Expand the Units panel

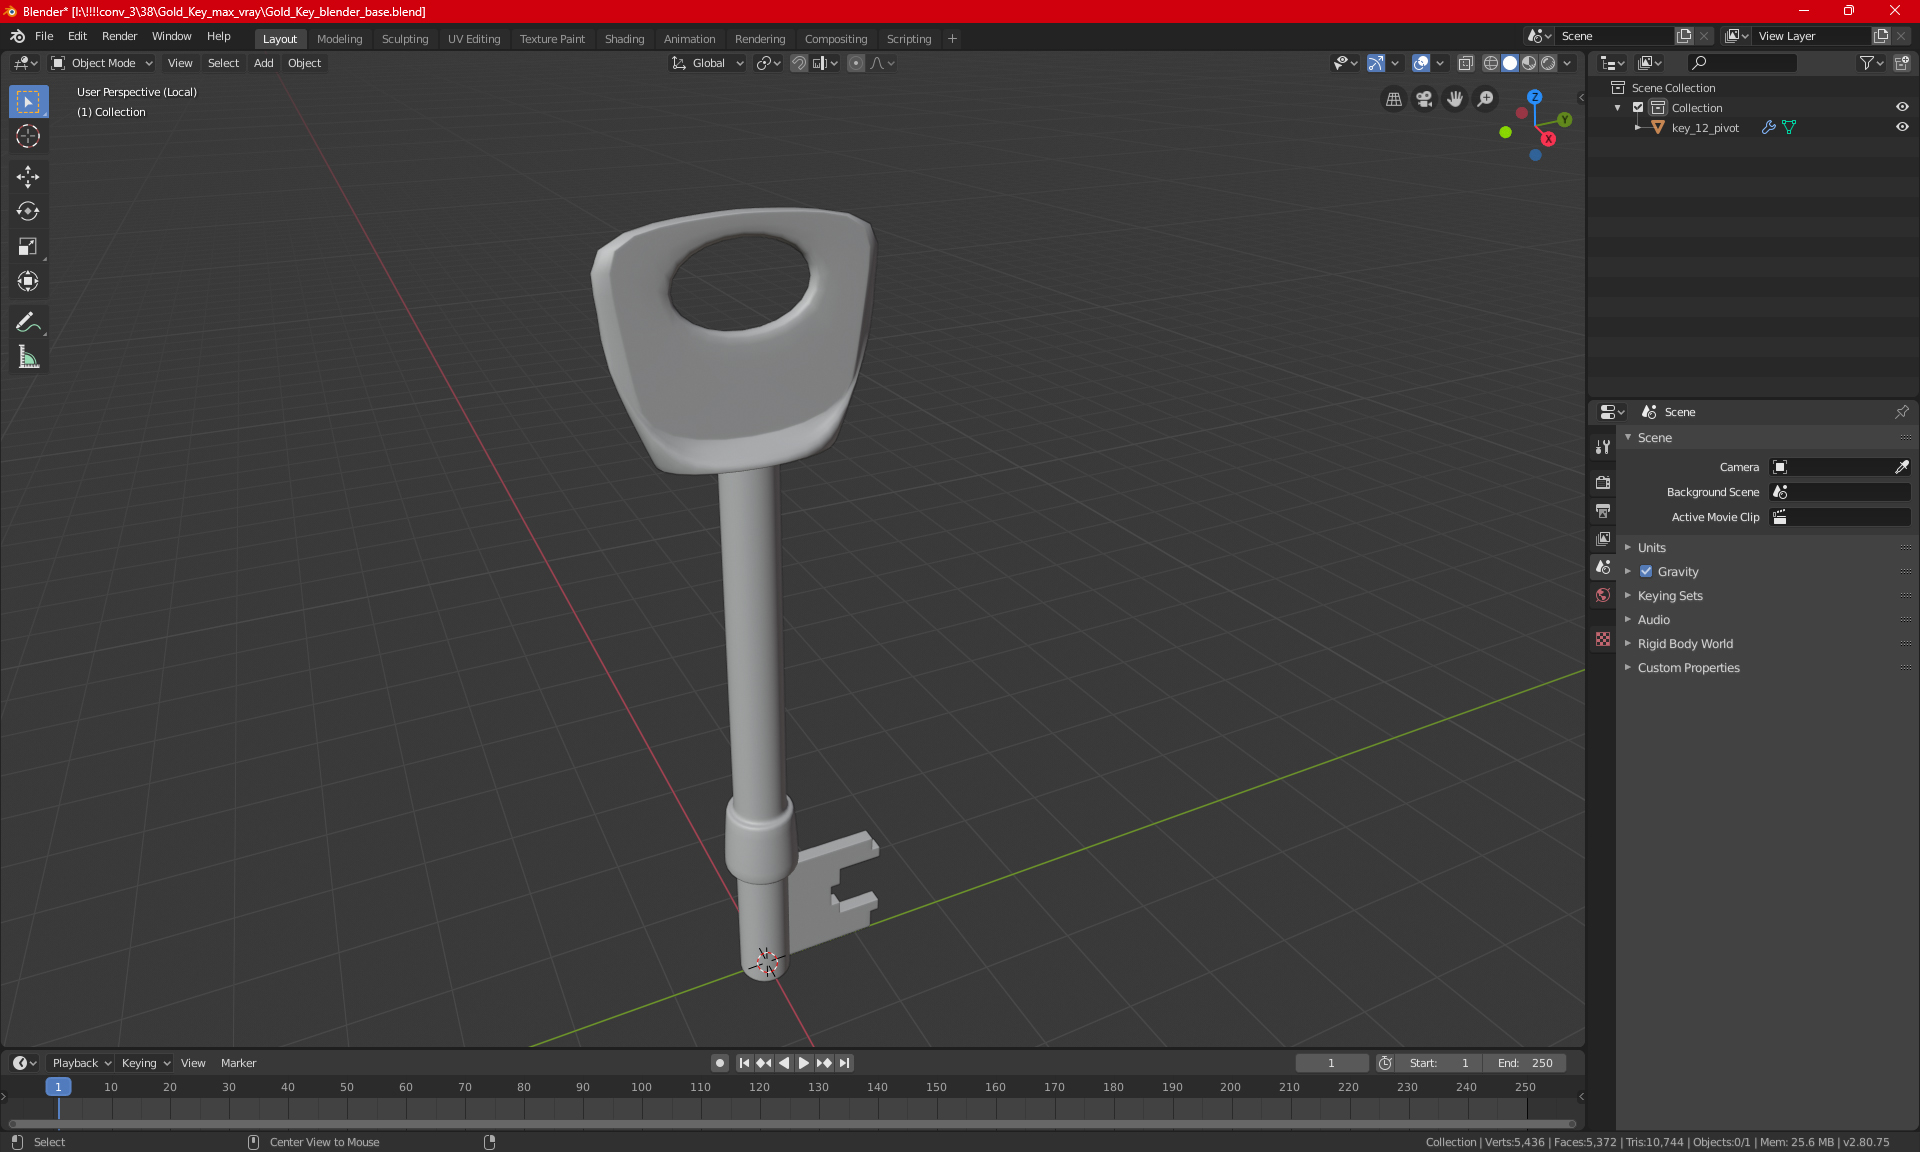(x=1651, y=548)
